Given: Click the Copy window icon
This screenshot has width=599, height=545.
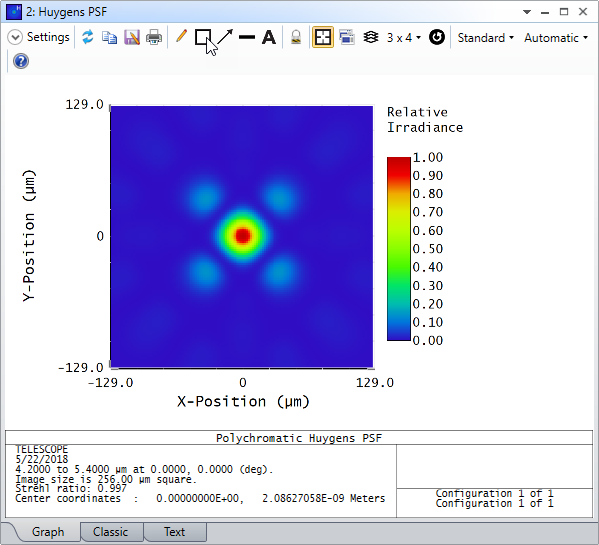Looking at the screenshot, I should click(x=109, y=37).
